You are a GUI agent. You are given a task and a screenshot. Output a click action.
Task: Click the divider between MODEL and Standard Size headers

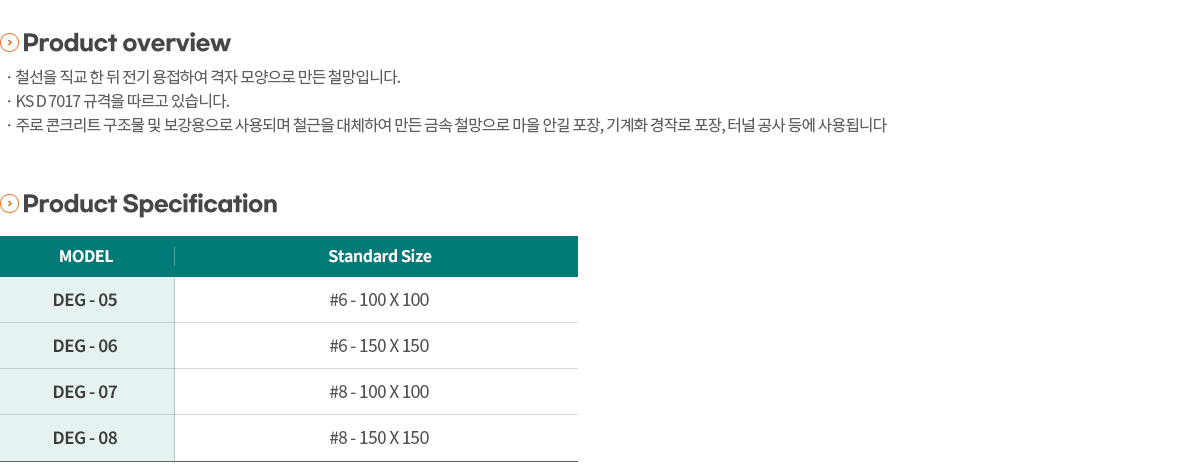coord(174,256)
